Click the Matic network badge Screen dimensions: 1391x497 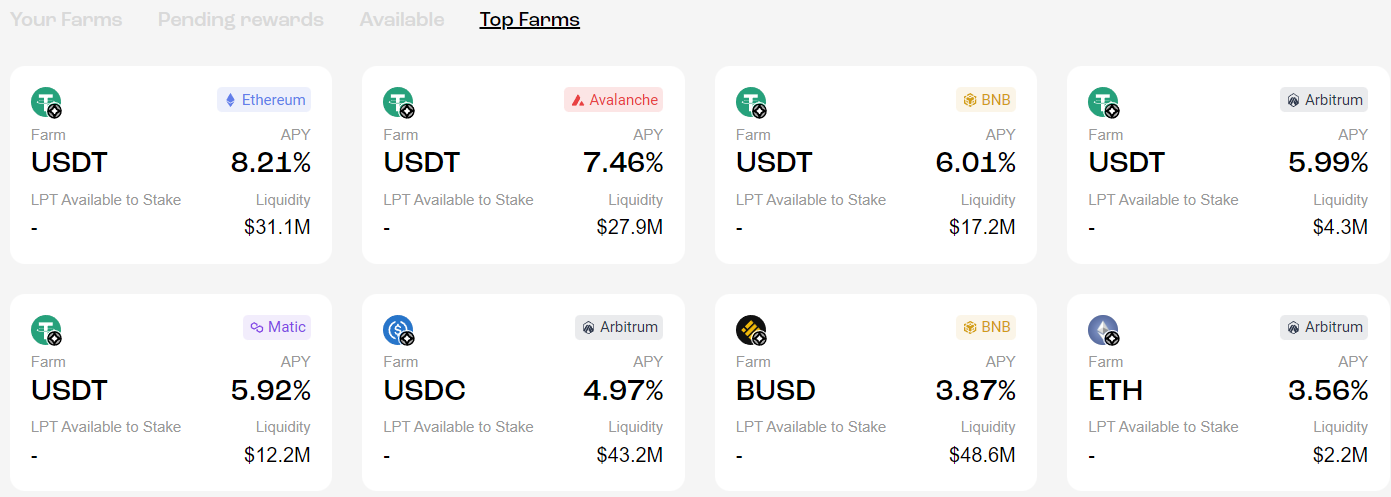point(277,327)
